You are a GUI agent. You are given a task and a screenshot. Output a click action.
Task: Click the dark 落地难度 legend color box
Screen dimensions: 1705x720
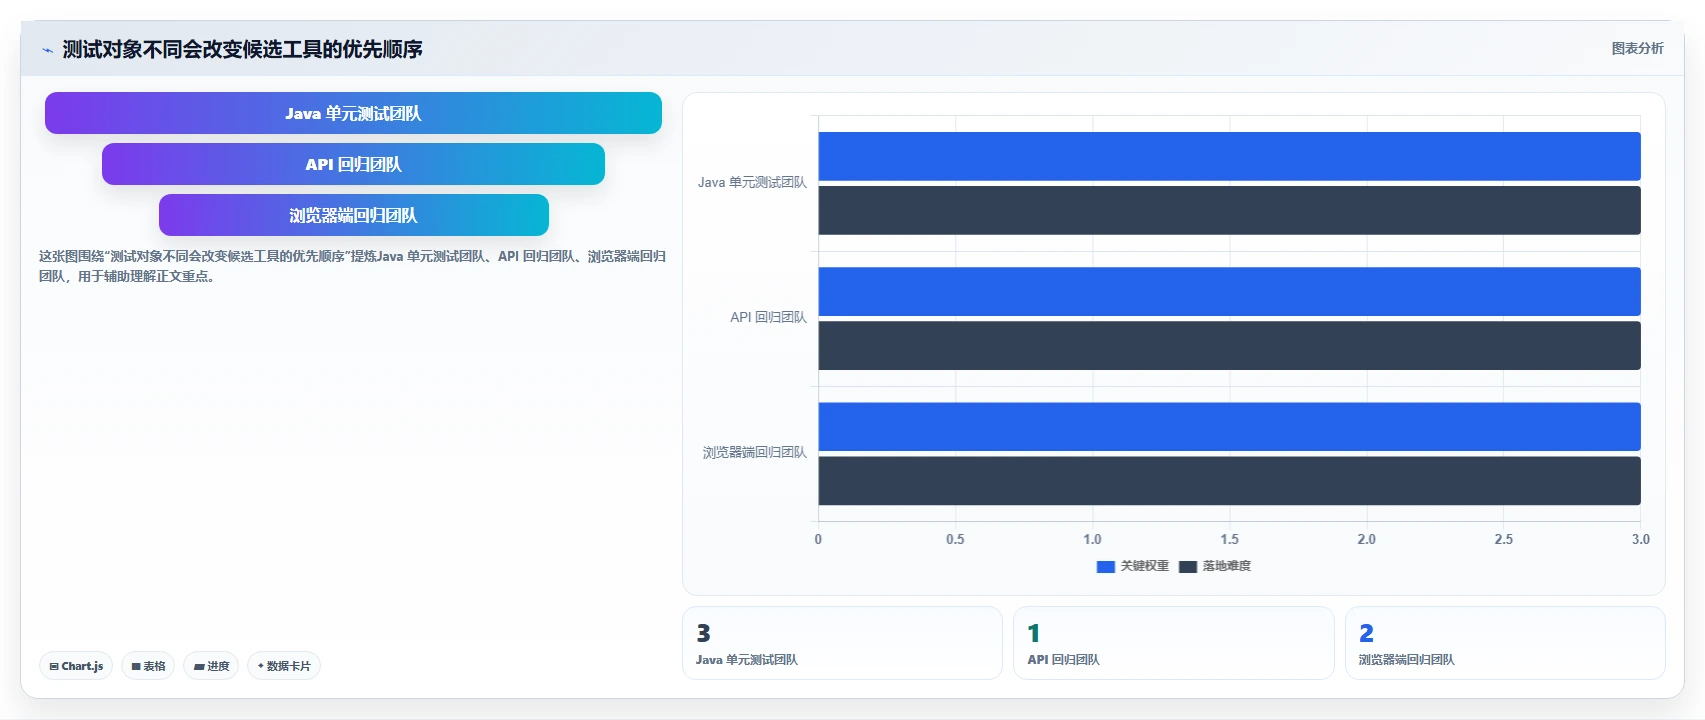click(1188, 567)
